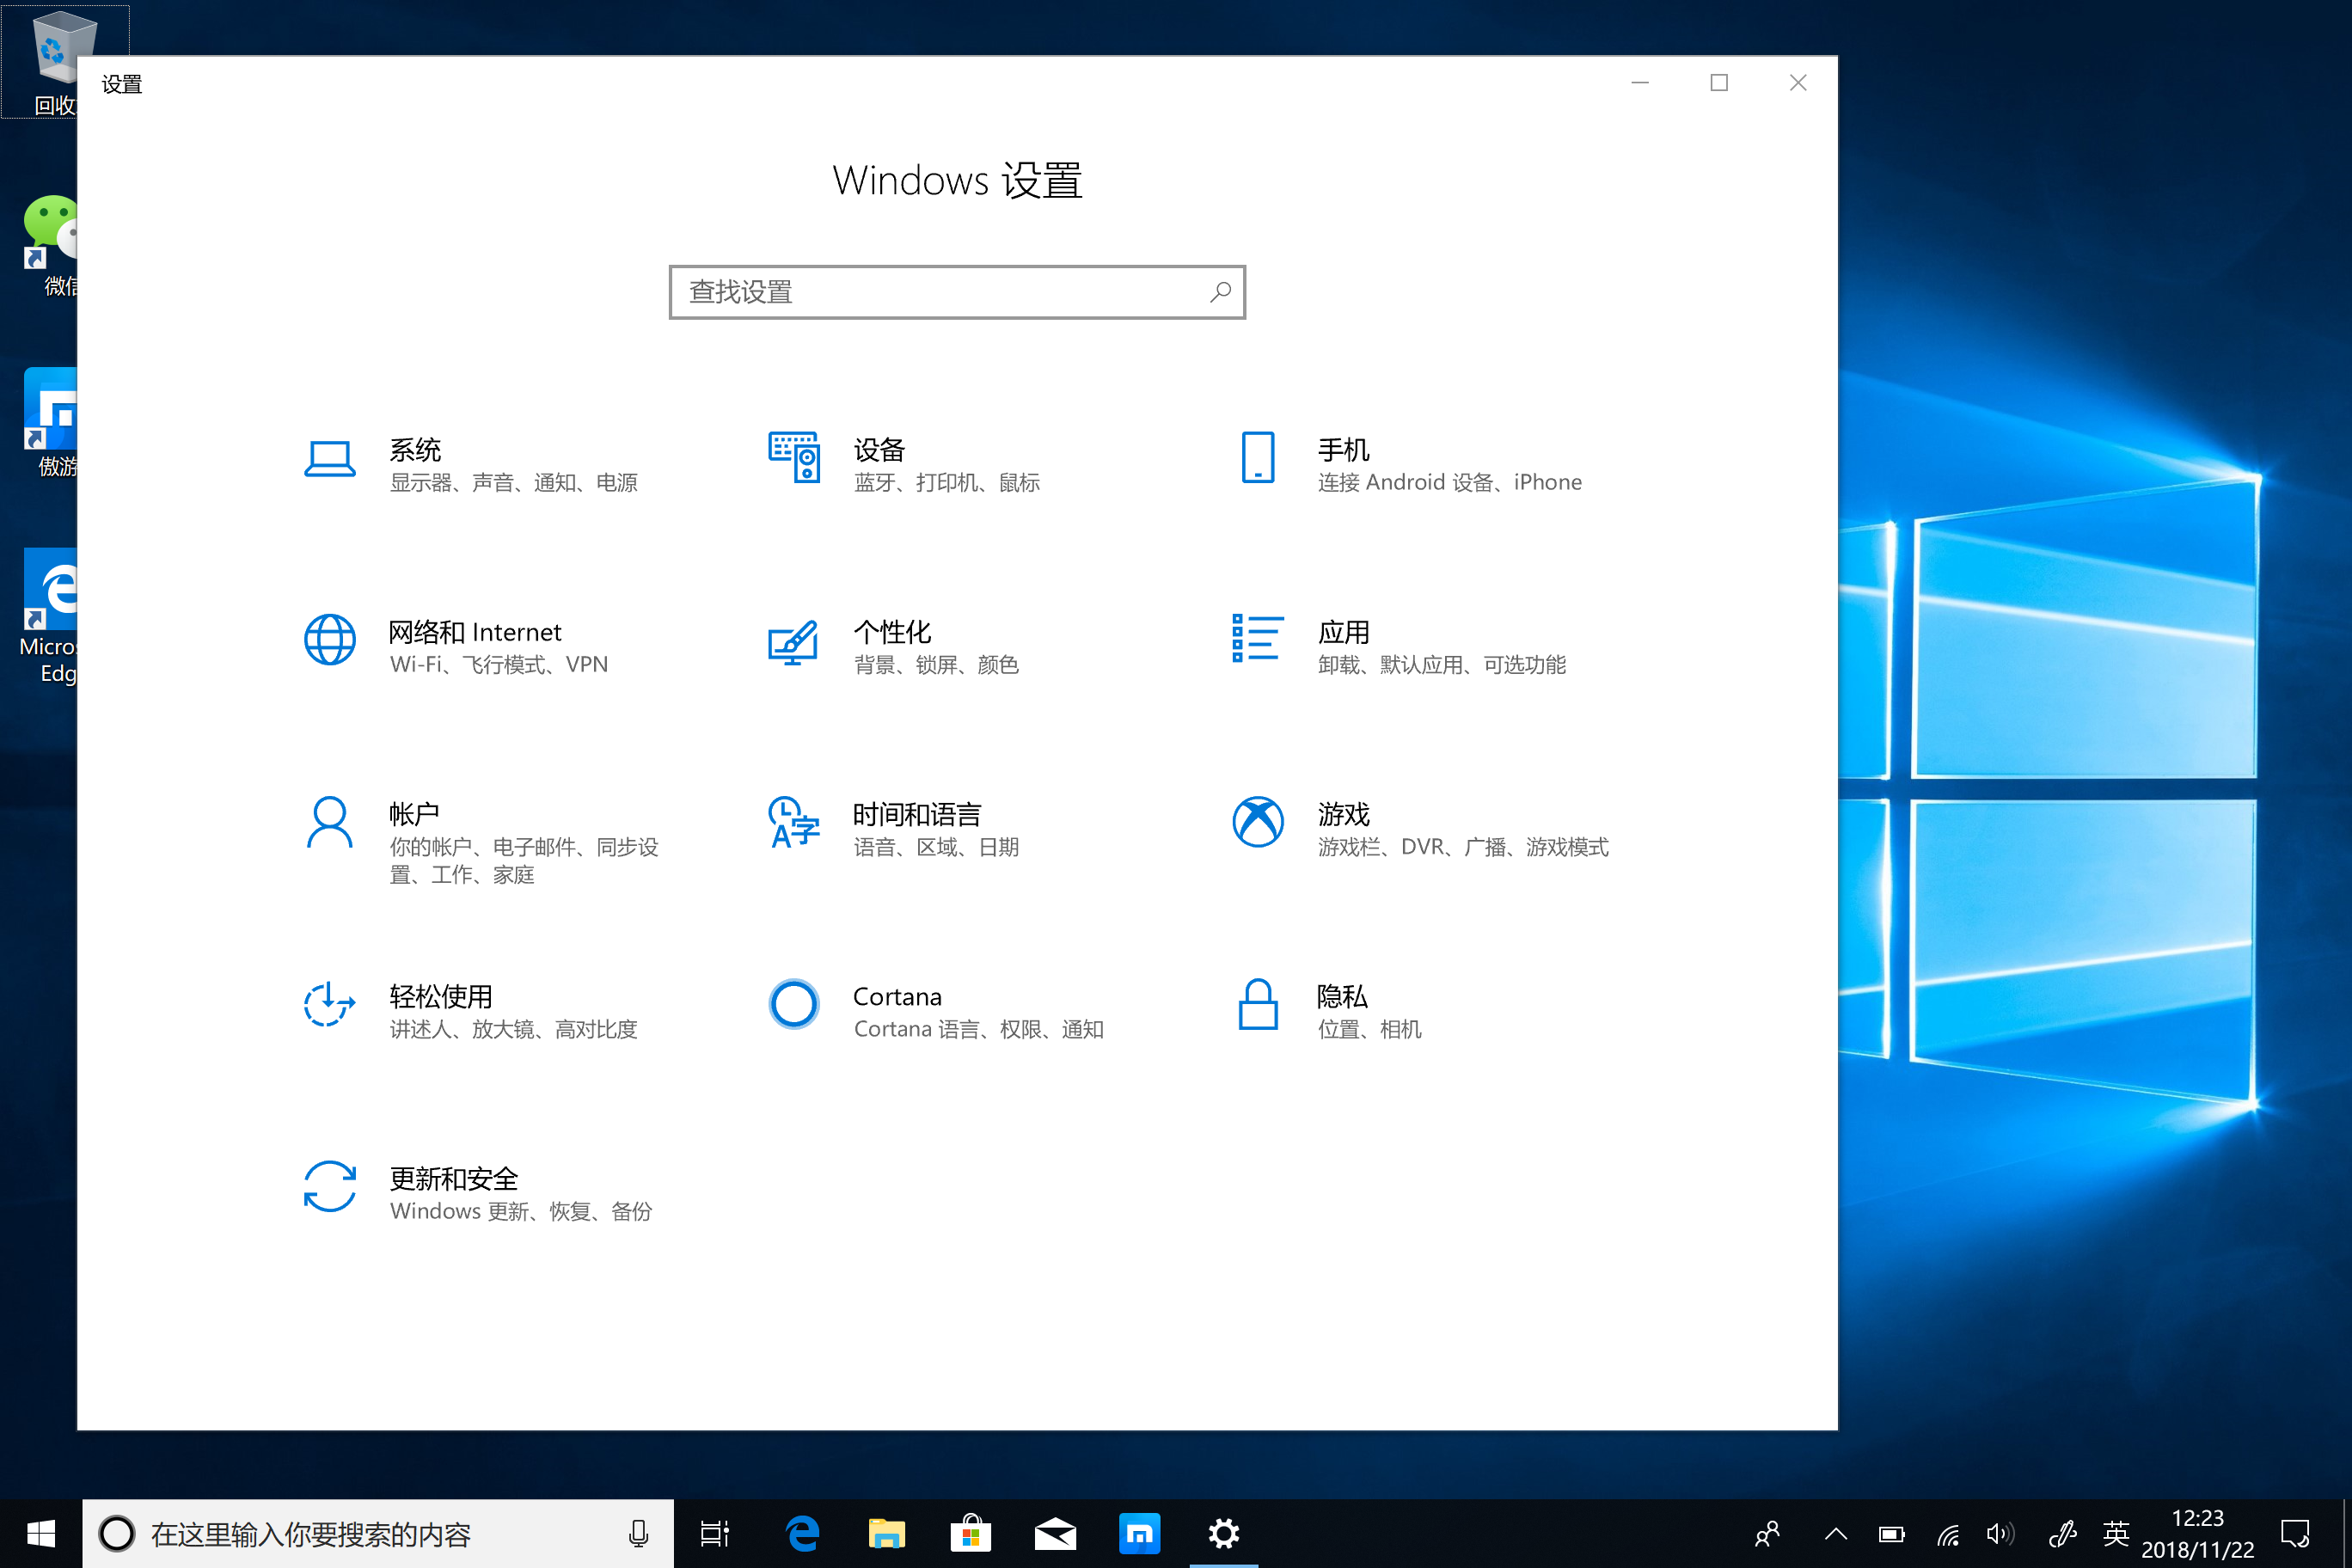2352x1568 pixels.
Task: Open the 个性化 (Personalization) paintbrush icon
Action: point(793,641)
